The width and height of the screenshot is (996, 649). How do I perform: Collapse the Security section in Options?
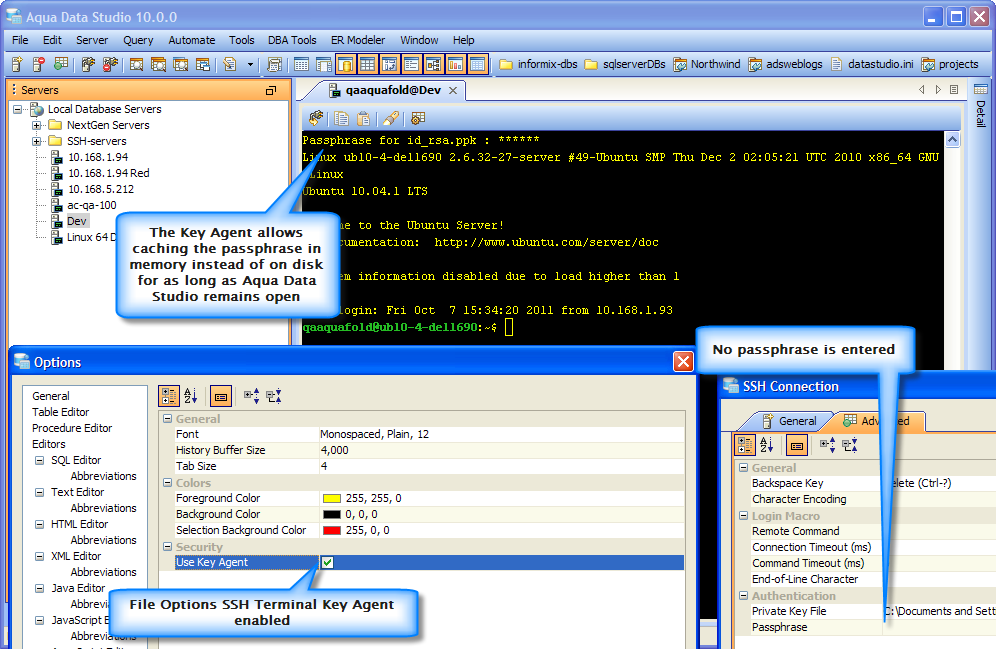click(x=168, y=546)
